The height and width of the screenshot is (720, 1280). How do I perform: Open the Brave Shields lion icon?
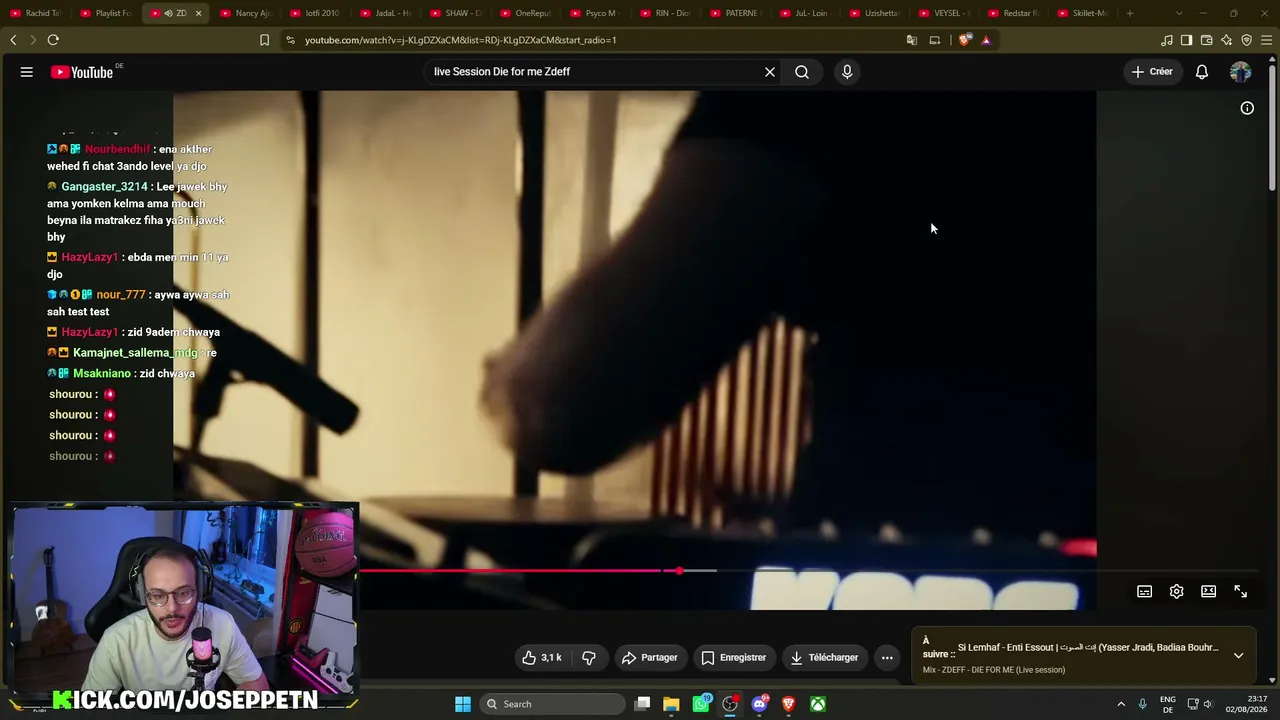(964, 40)
